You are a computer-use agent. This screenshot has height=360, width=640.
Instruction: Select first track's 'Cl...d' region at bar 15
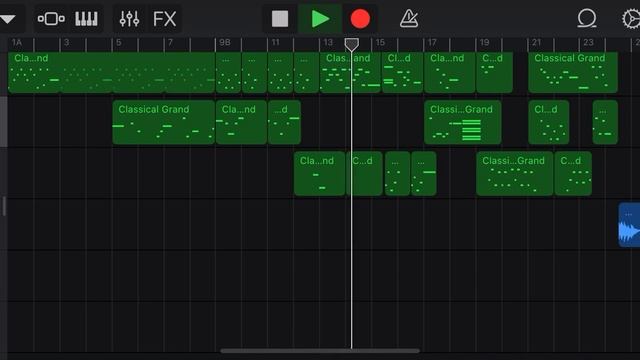pyautogui.click(x=402, y=72)
